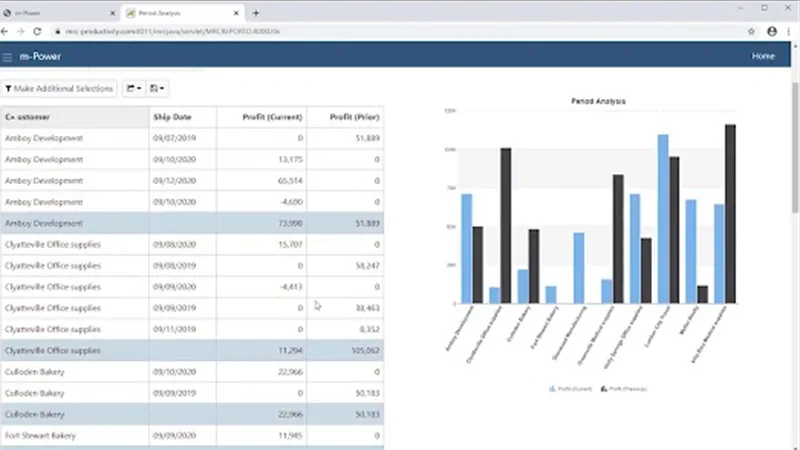Click the tallest dark bar in chart
Screen dimensions: 800x450
tap(730, 214)
